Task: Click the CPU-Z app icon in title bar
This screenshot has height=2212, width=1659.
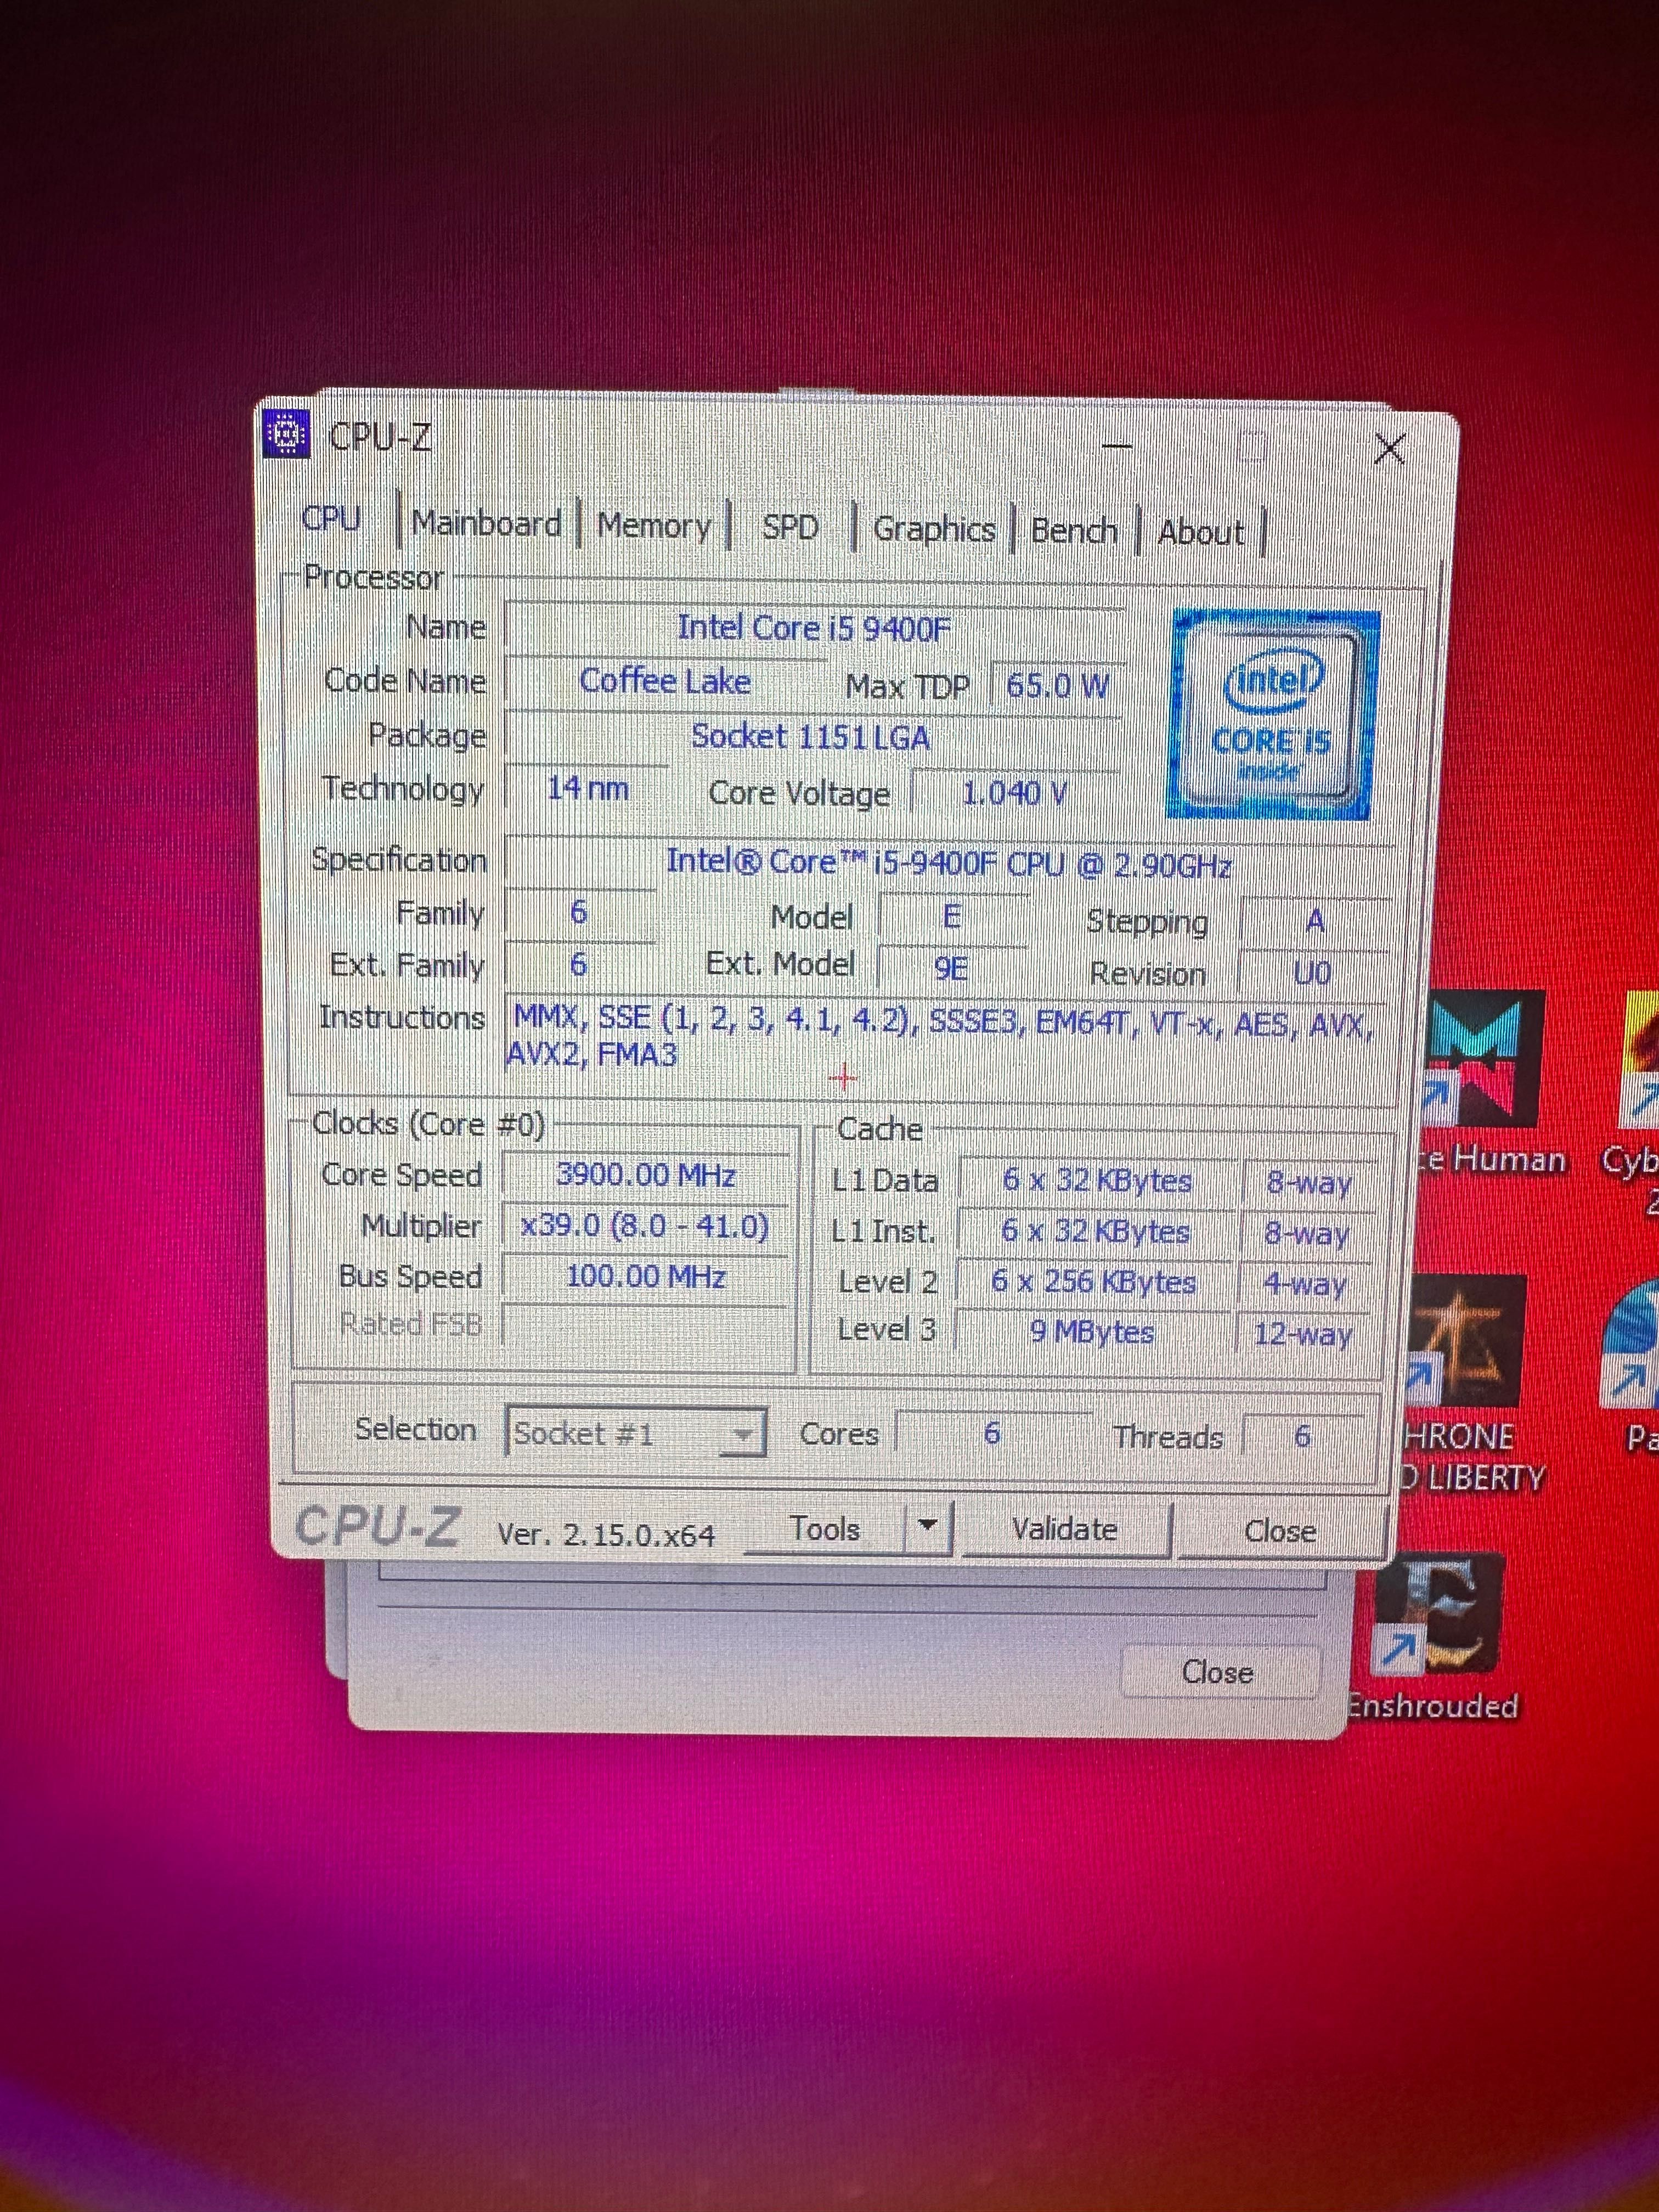Action: coord(286,434)
